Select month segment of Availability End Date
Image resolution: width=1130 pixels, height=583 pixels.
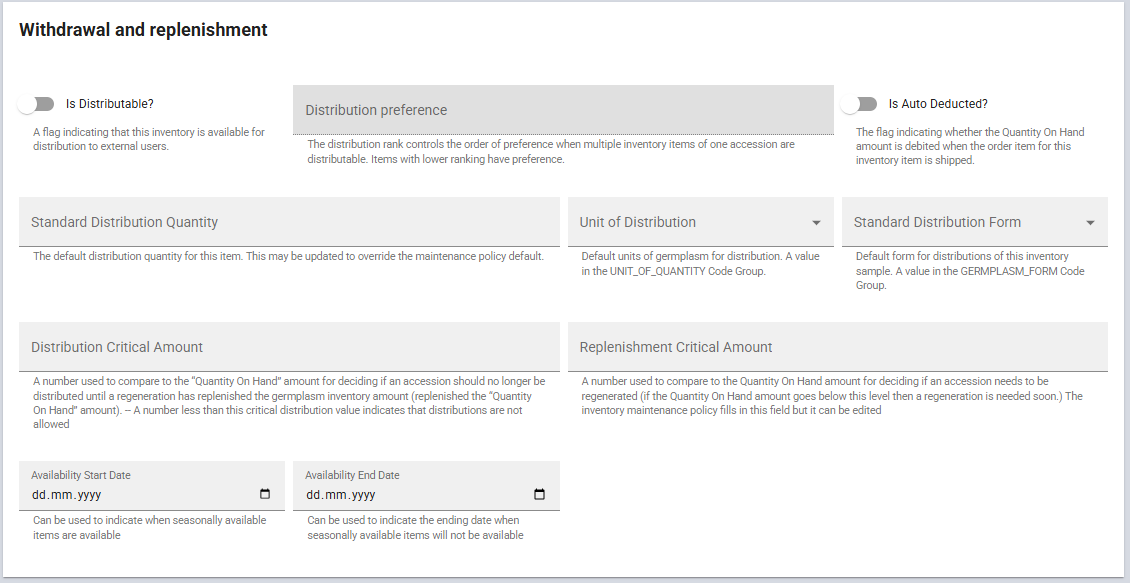coord(337,495)
